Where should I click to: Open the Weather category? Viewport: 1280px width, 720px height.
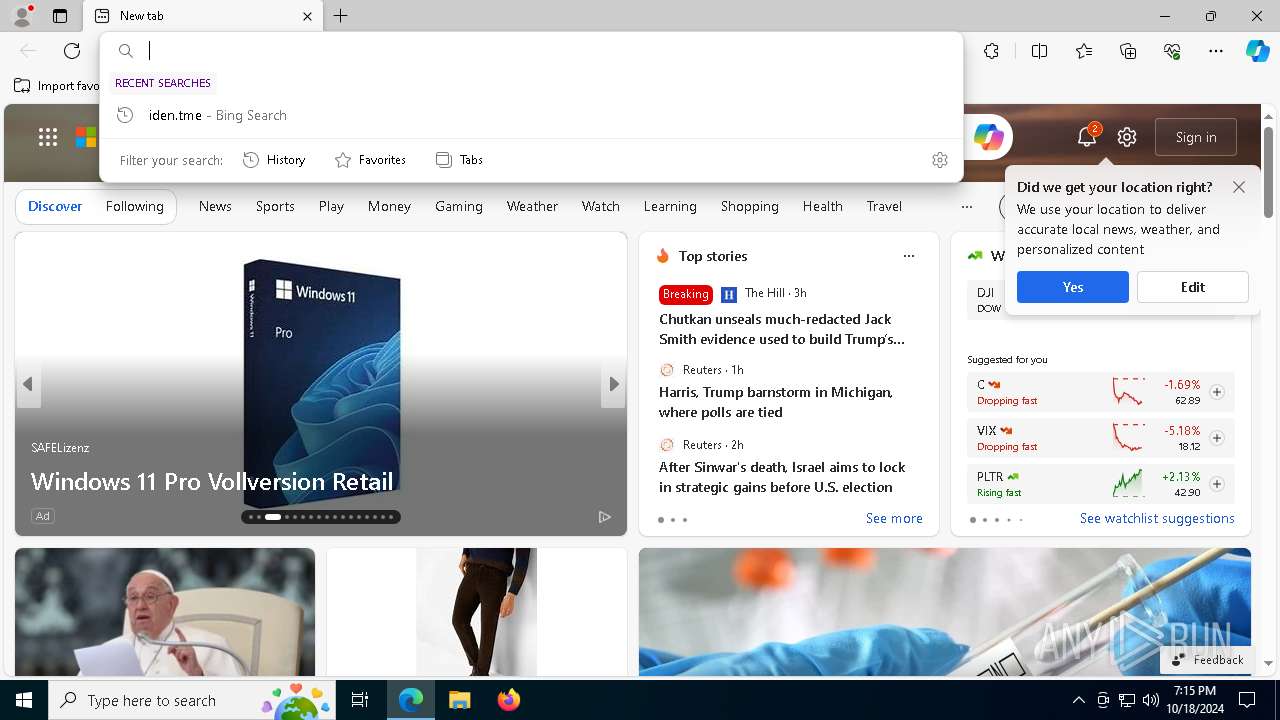coord(532,207)
